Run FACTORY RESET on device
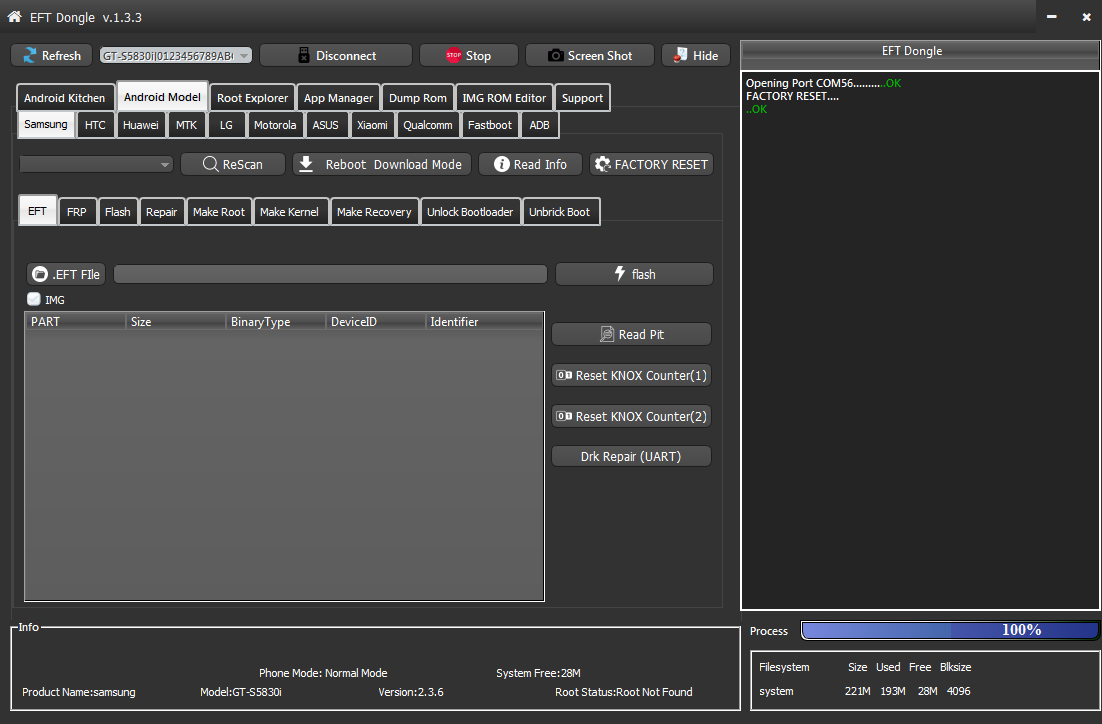The width and height of the screenshot is (1102, 724). pos(652,164)
